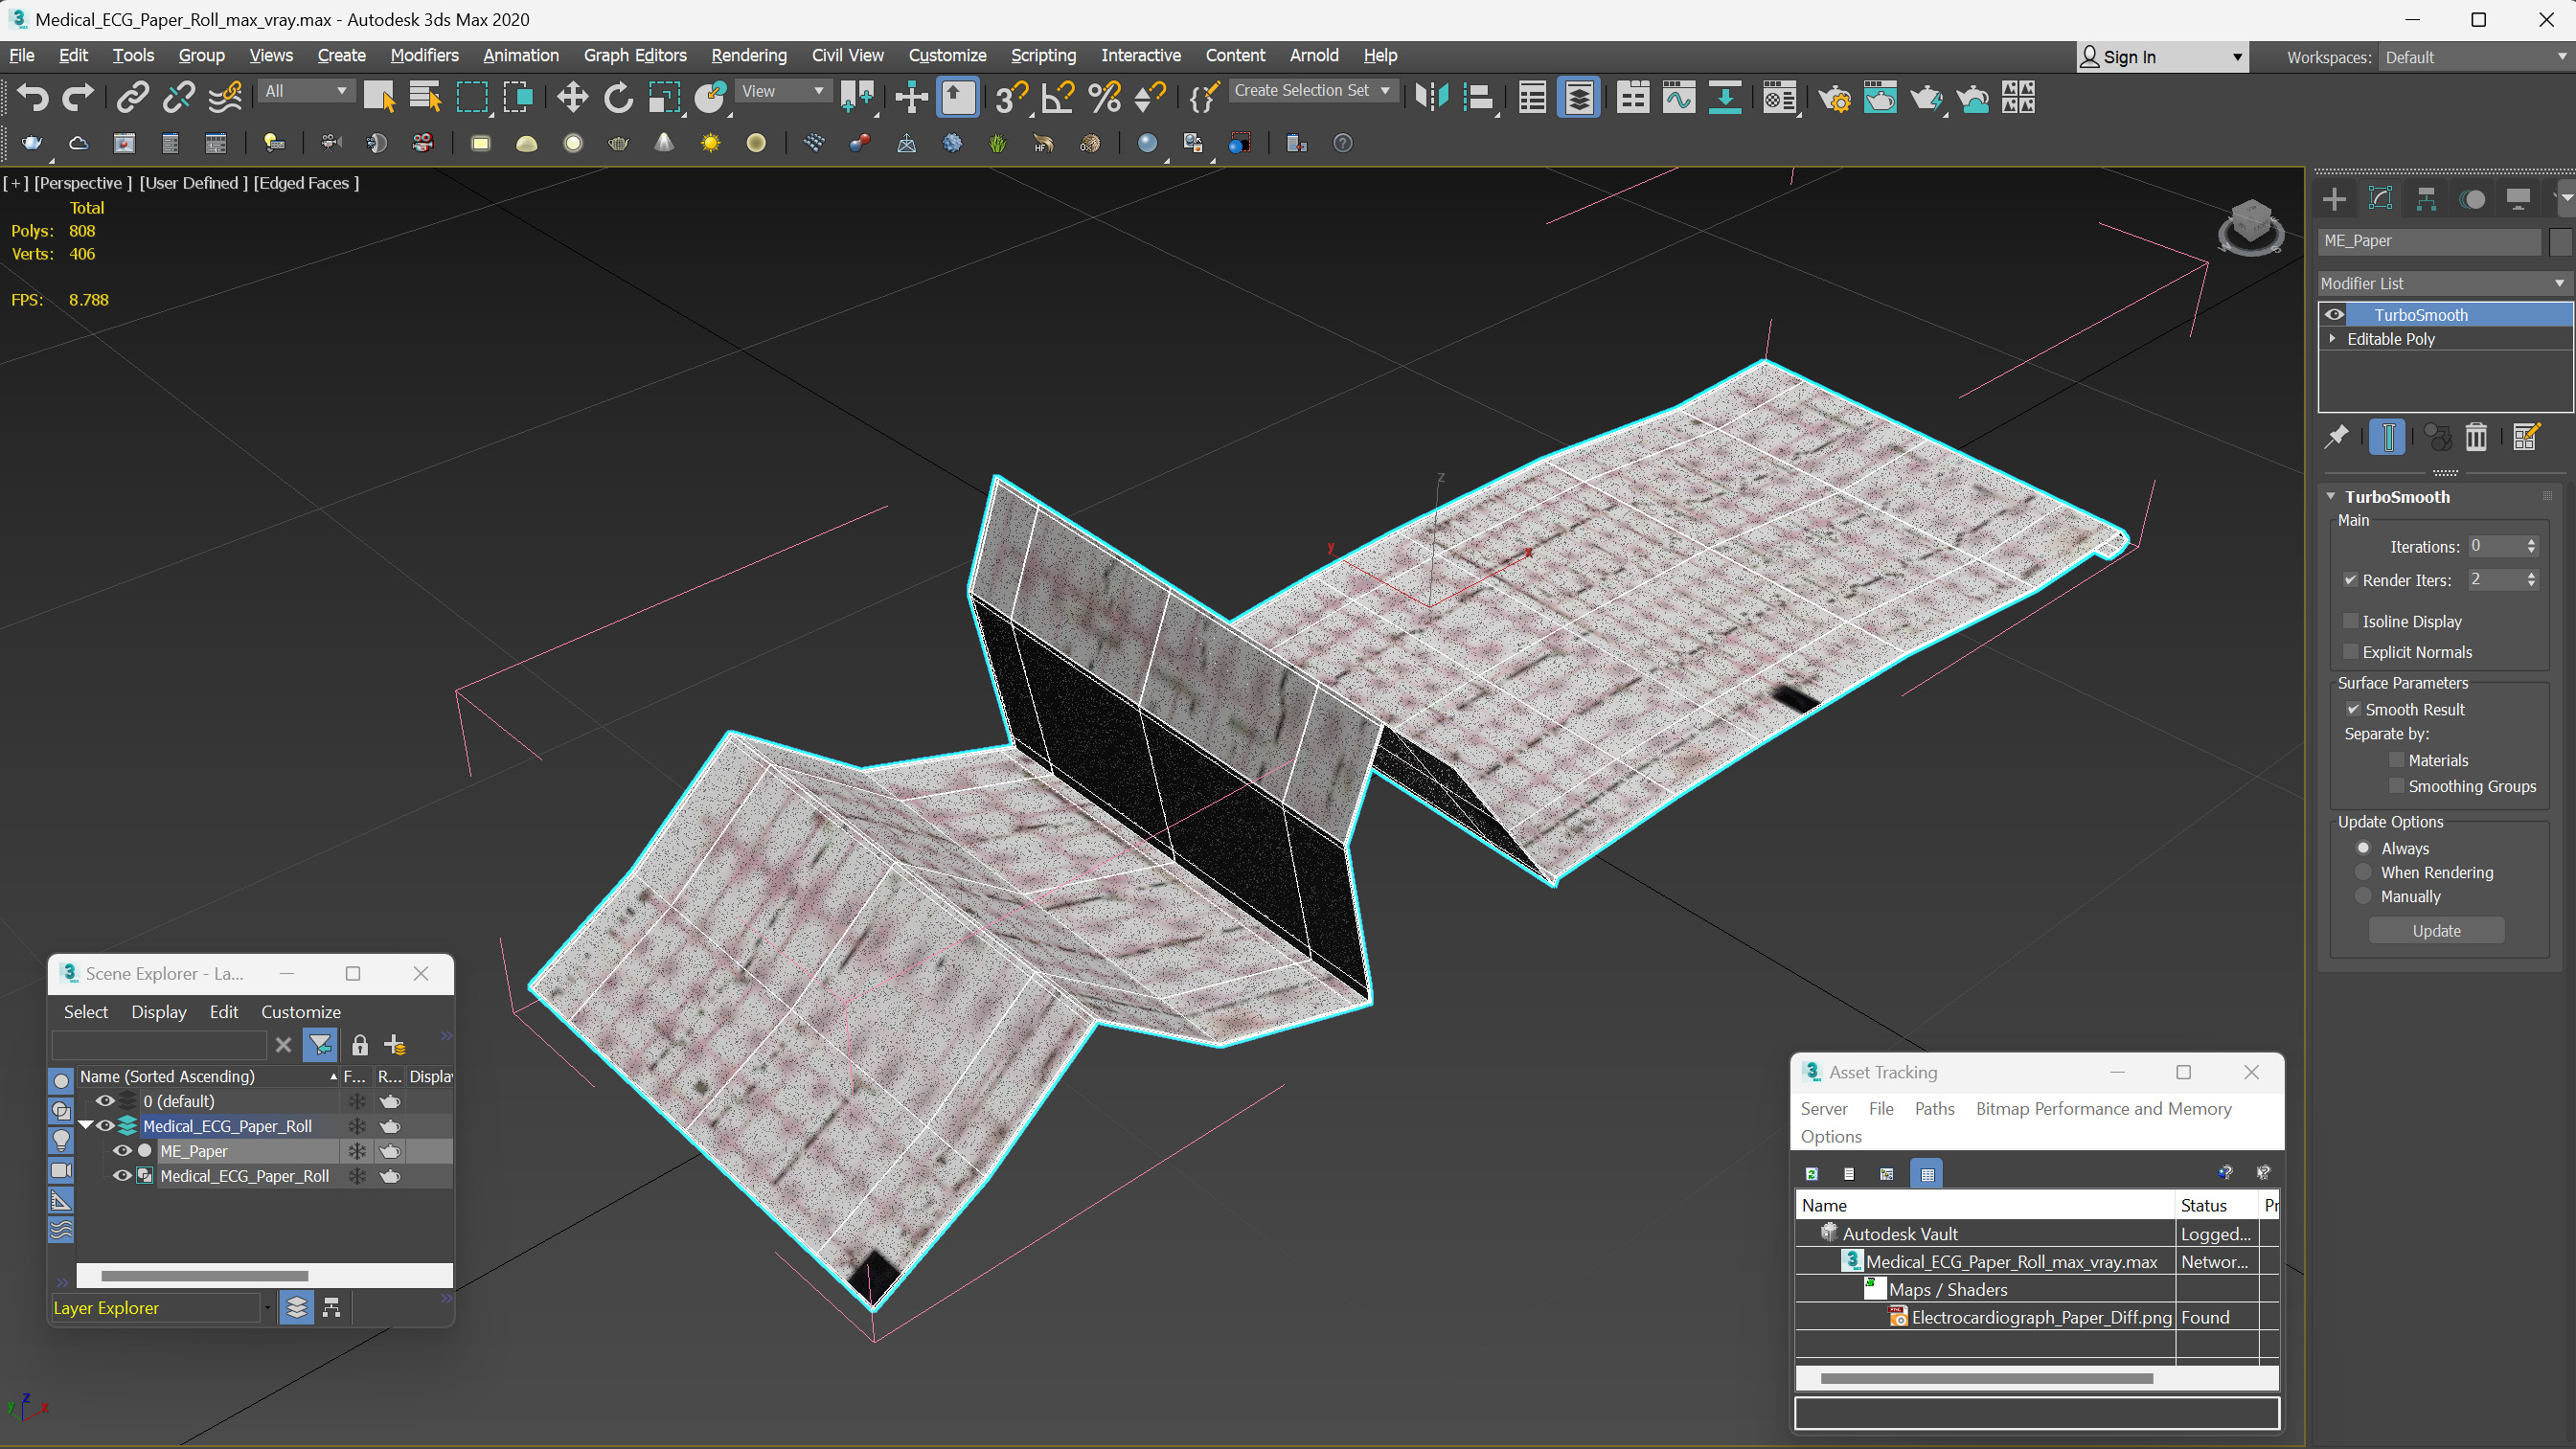Expand the Editable Poly stack entry
The width and height of the screenshot is (2576, 1449).
click(2333, 338)
